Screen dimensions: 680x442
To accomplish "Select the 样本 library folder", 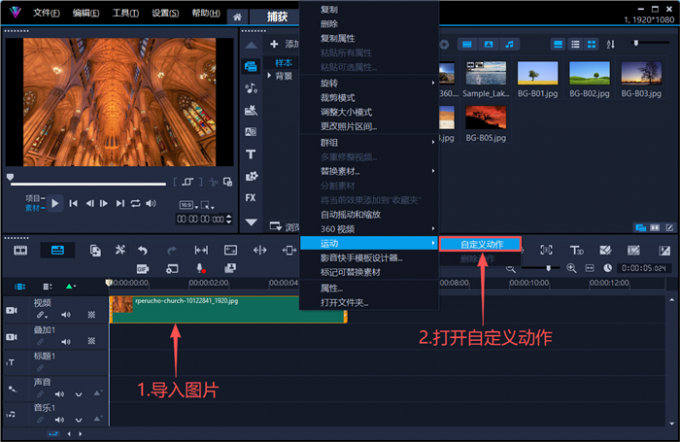I will coord(284,63).
